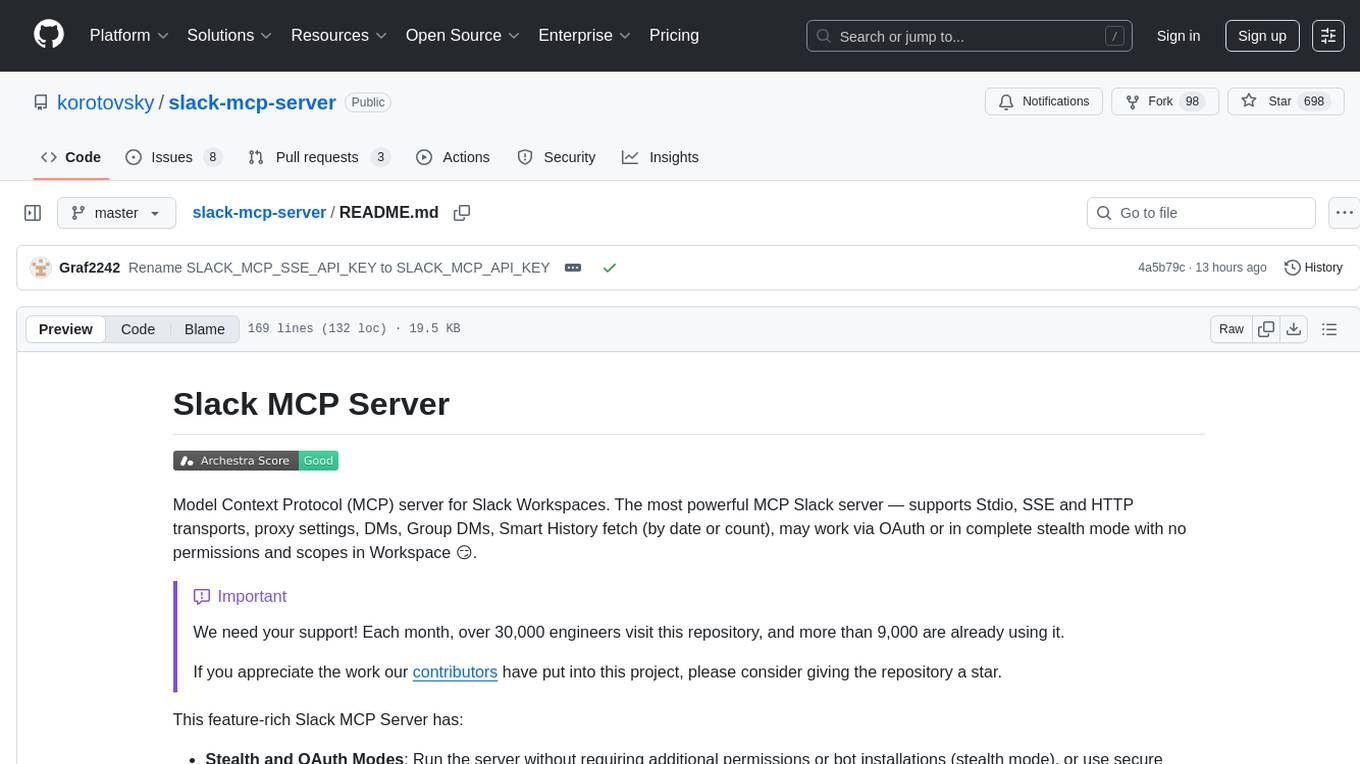Open the Raw file view

coord(1231,329)
